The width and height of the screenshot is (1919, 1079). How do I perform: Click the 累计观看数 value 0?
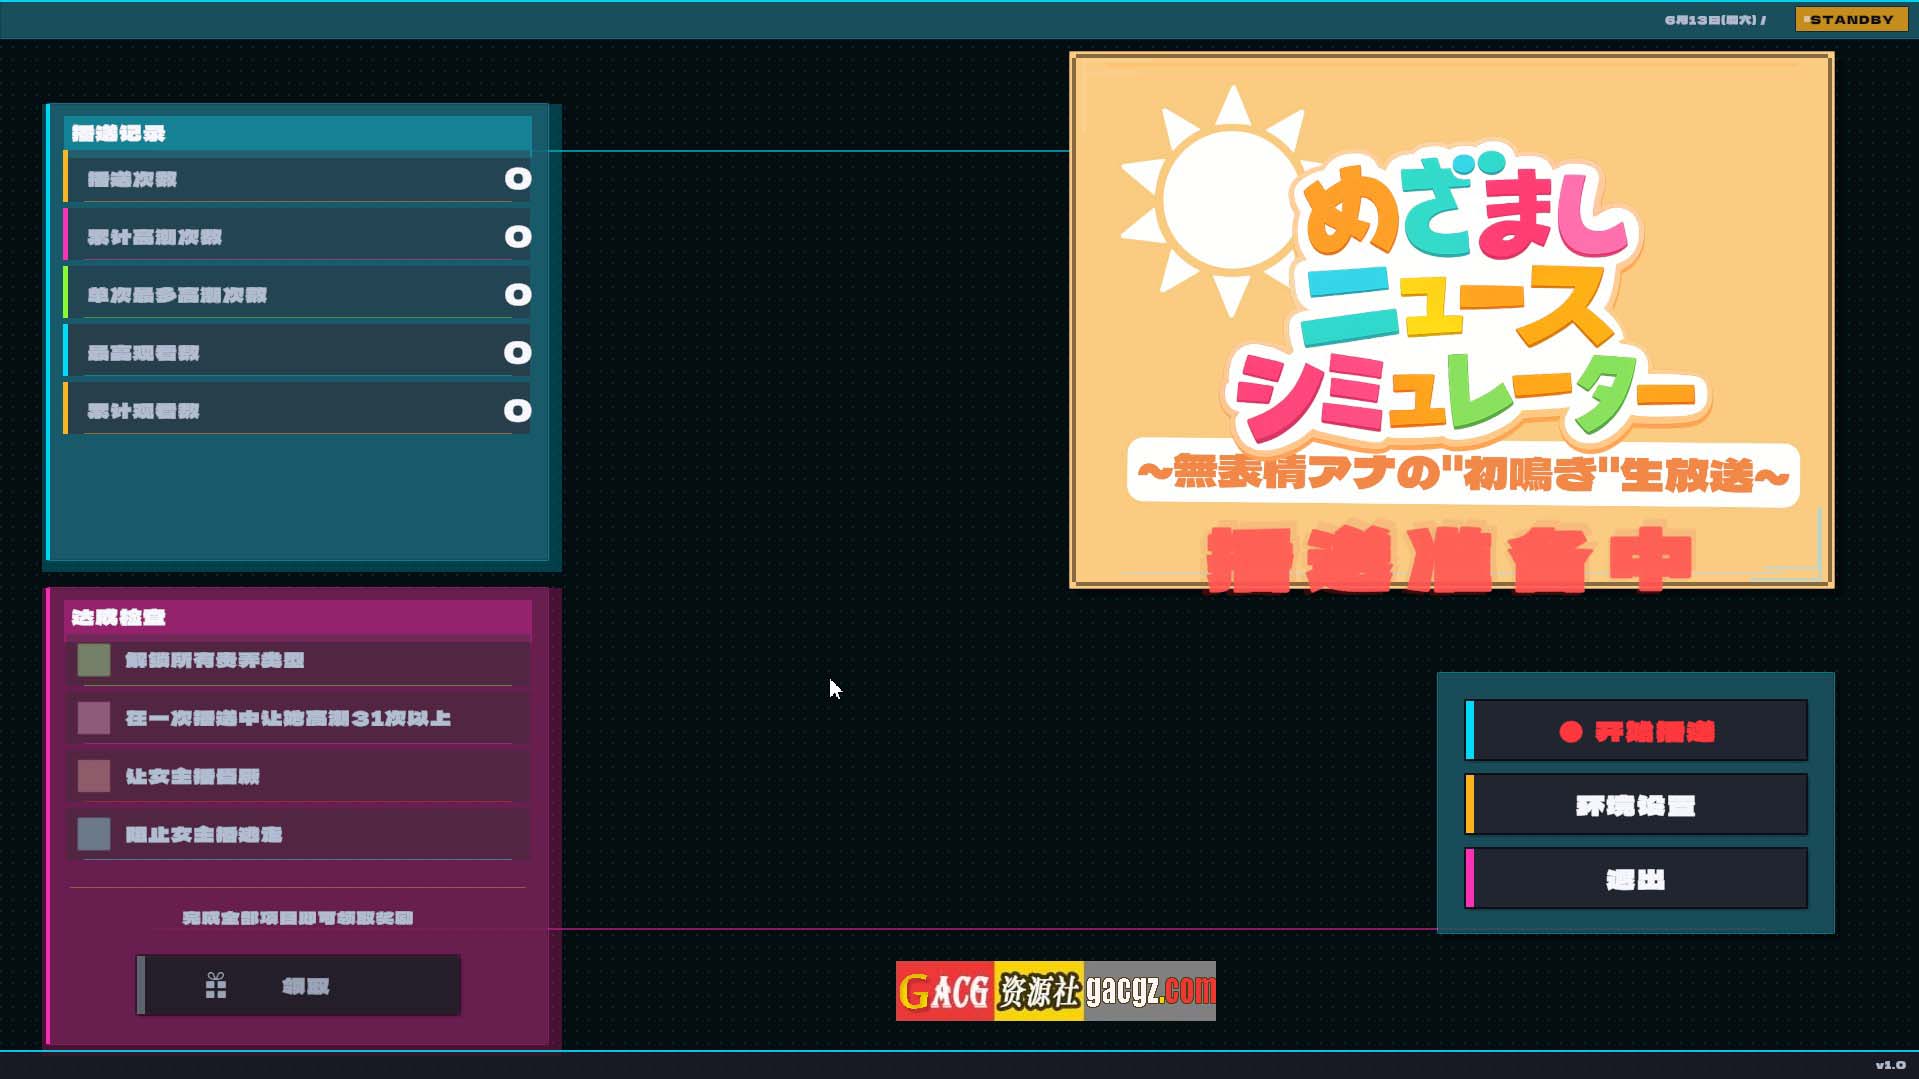[517, 411]
